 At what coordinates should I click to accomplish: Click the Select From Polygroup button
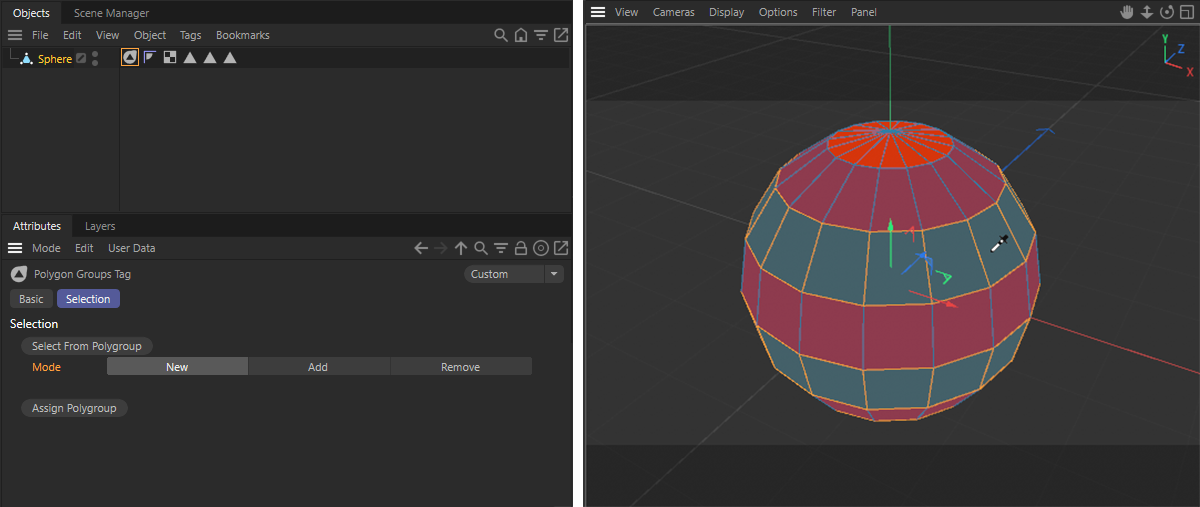click(x=87, y=346)
